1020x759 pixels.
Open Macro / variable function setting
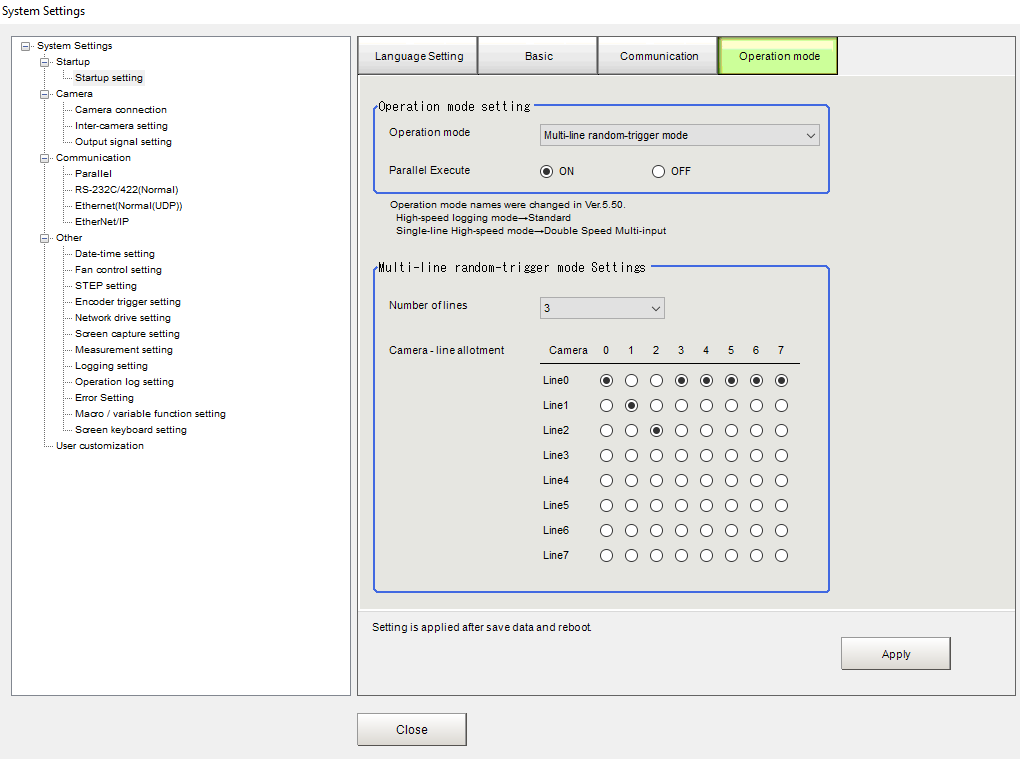pos(150,414)
